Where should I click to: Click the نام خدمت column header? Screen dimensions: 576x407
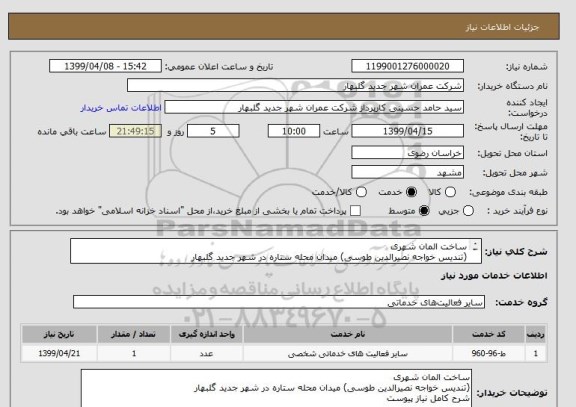click(348, 334)
